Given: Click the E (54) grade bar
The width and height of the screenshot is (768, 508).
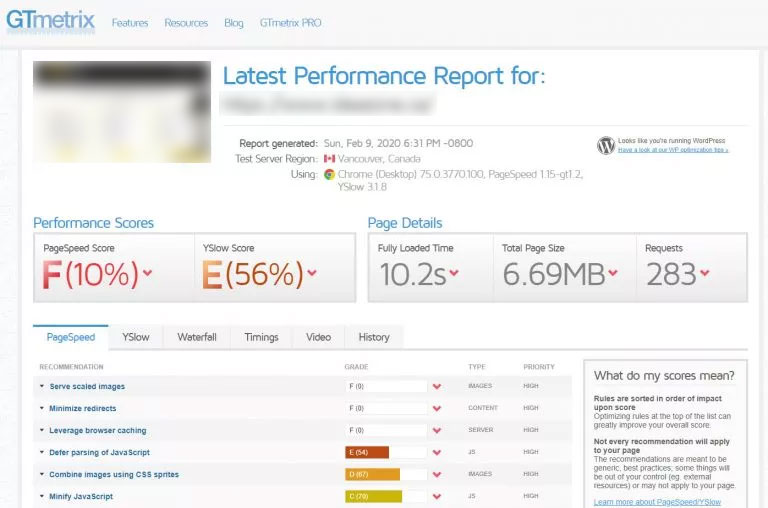Looking at the screenshot, I should [x=367, y=452].
